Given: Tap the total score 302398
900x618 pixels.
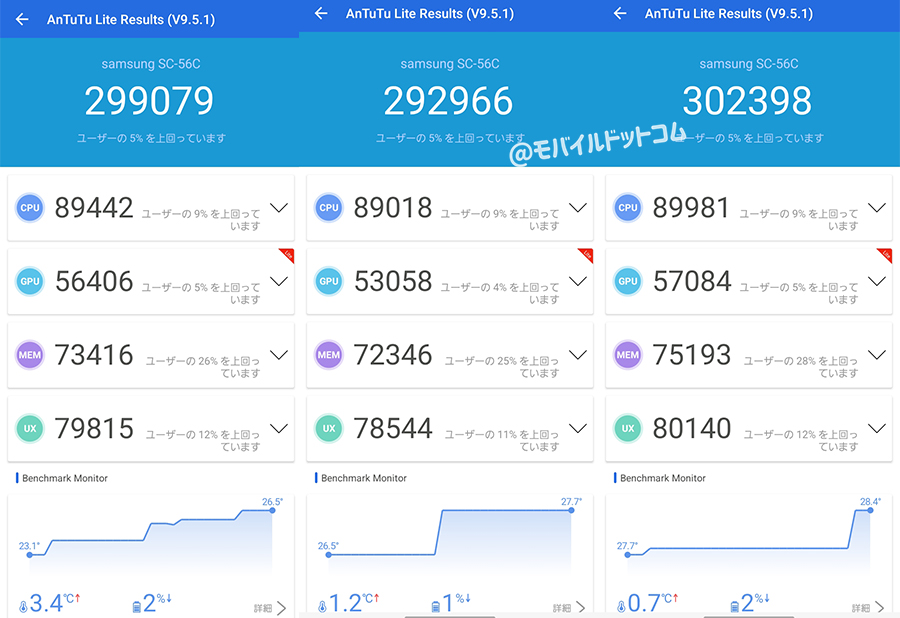Looking at the screenshot, I should click(x=747, y=101).
